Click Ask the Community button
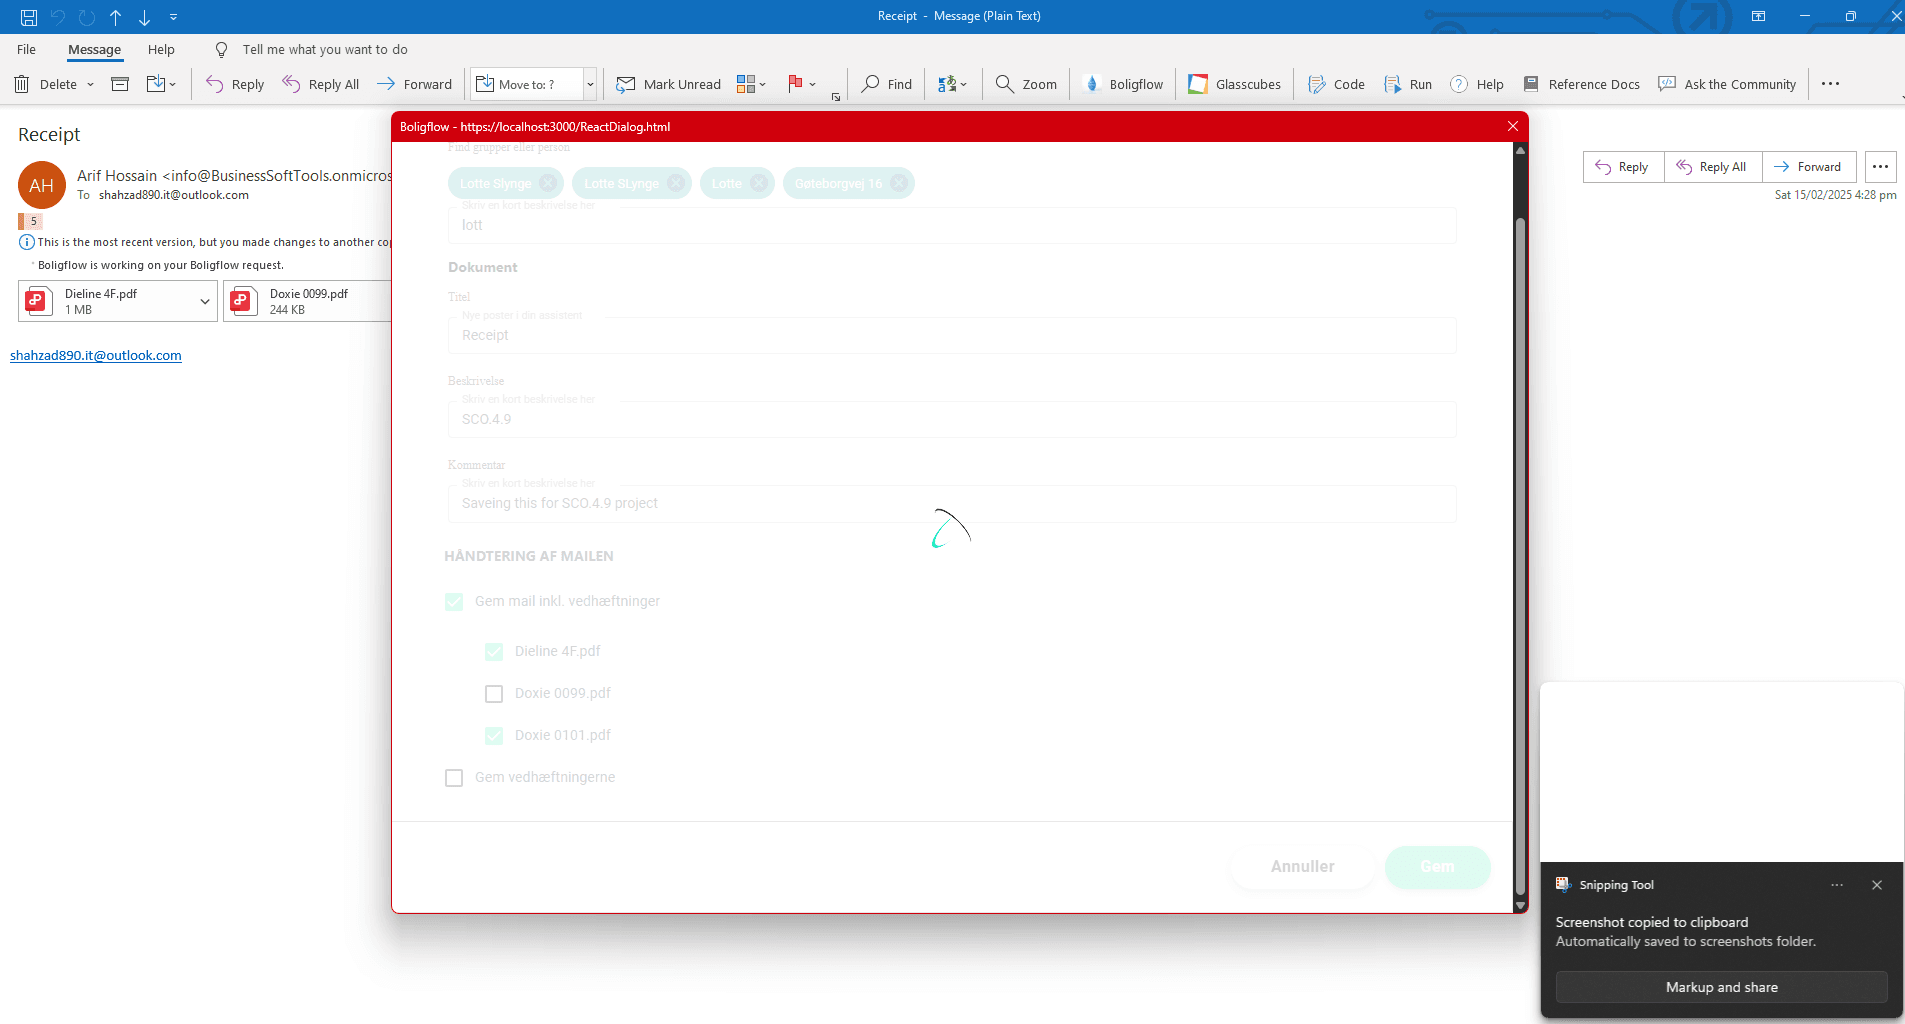The width and height of the screenshot is (1905, 1024). point(1727,84)
